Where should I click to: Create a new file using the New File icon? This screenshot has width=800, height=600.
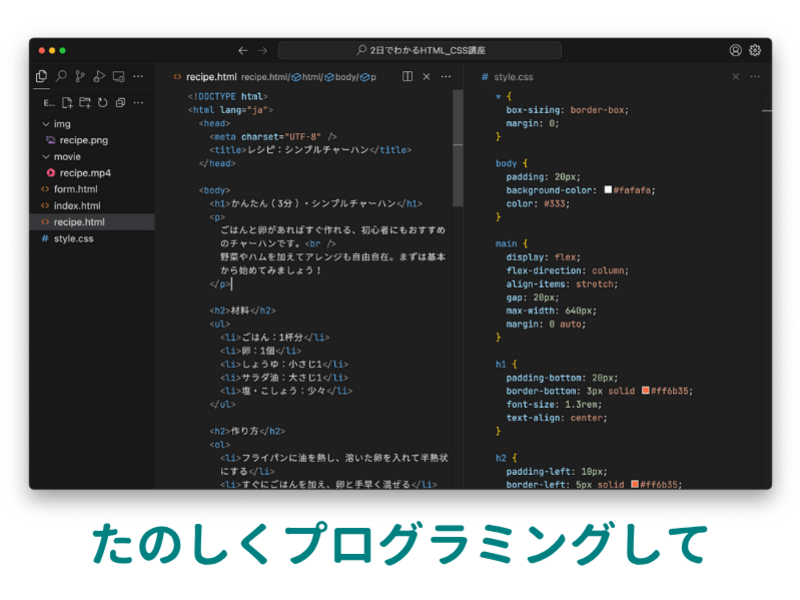pos(67,102)
